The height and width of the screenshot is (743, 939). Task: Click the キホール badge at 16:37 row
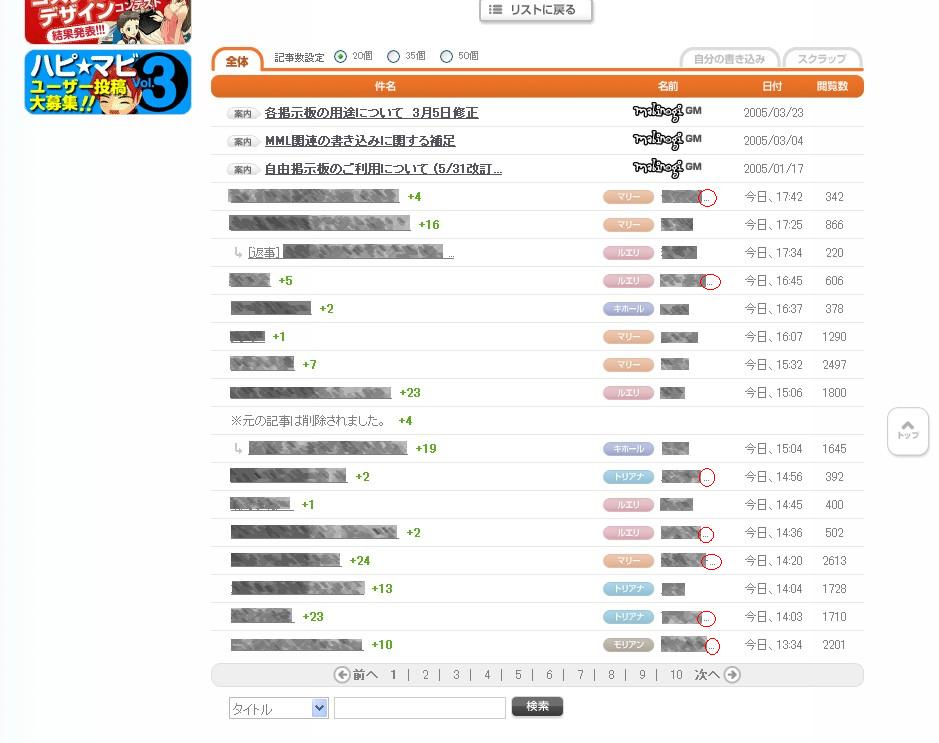628,309
